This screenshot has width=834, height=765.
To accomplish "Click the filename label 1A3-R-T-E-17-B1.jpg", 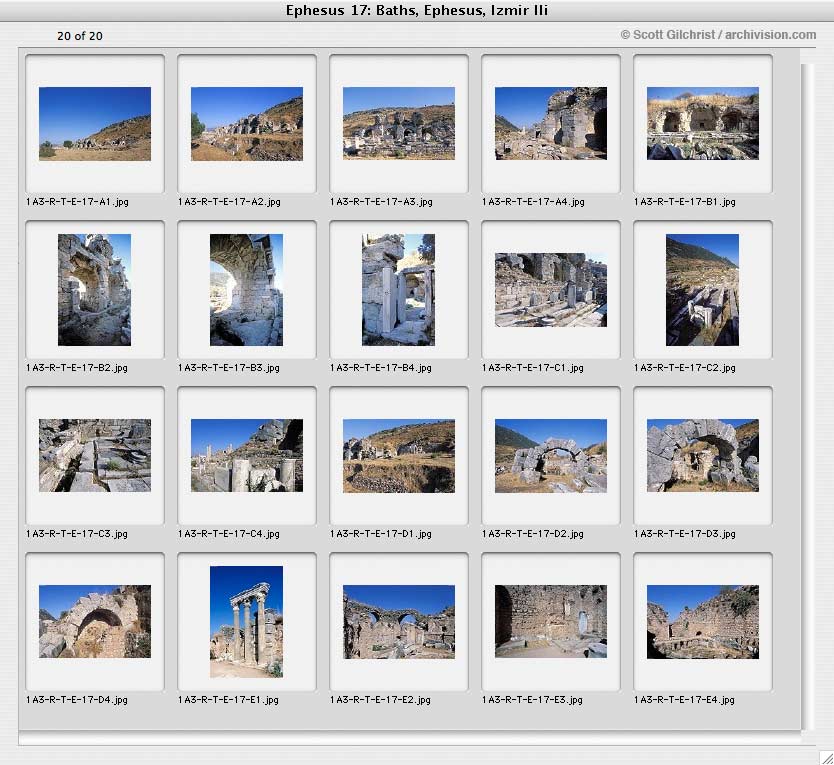I will click(685, 202).
